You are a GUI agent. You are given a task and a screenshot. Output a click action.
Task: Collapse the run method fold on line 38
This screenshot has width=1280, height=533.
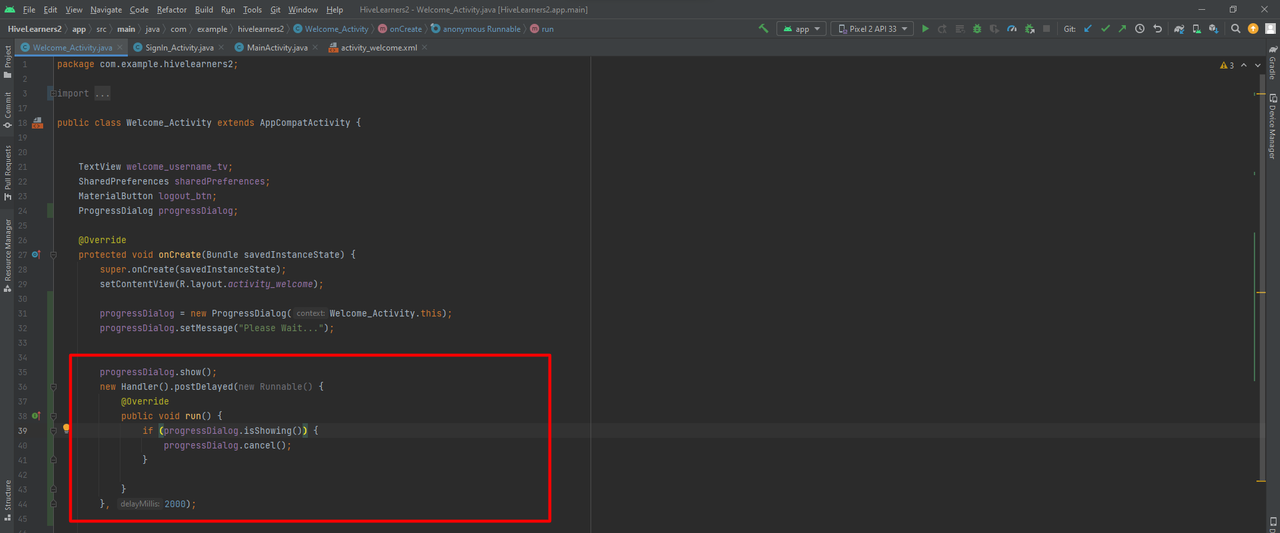(53, 415)
